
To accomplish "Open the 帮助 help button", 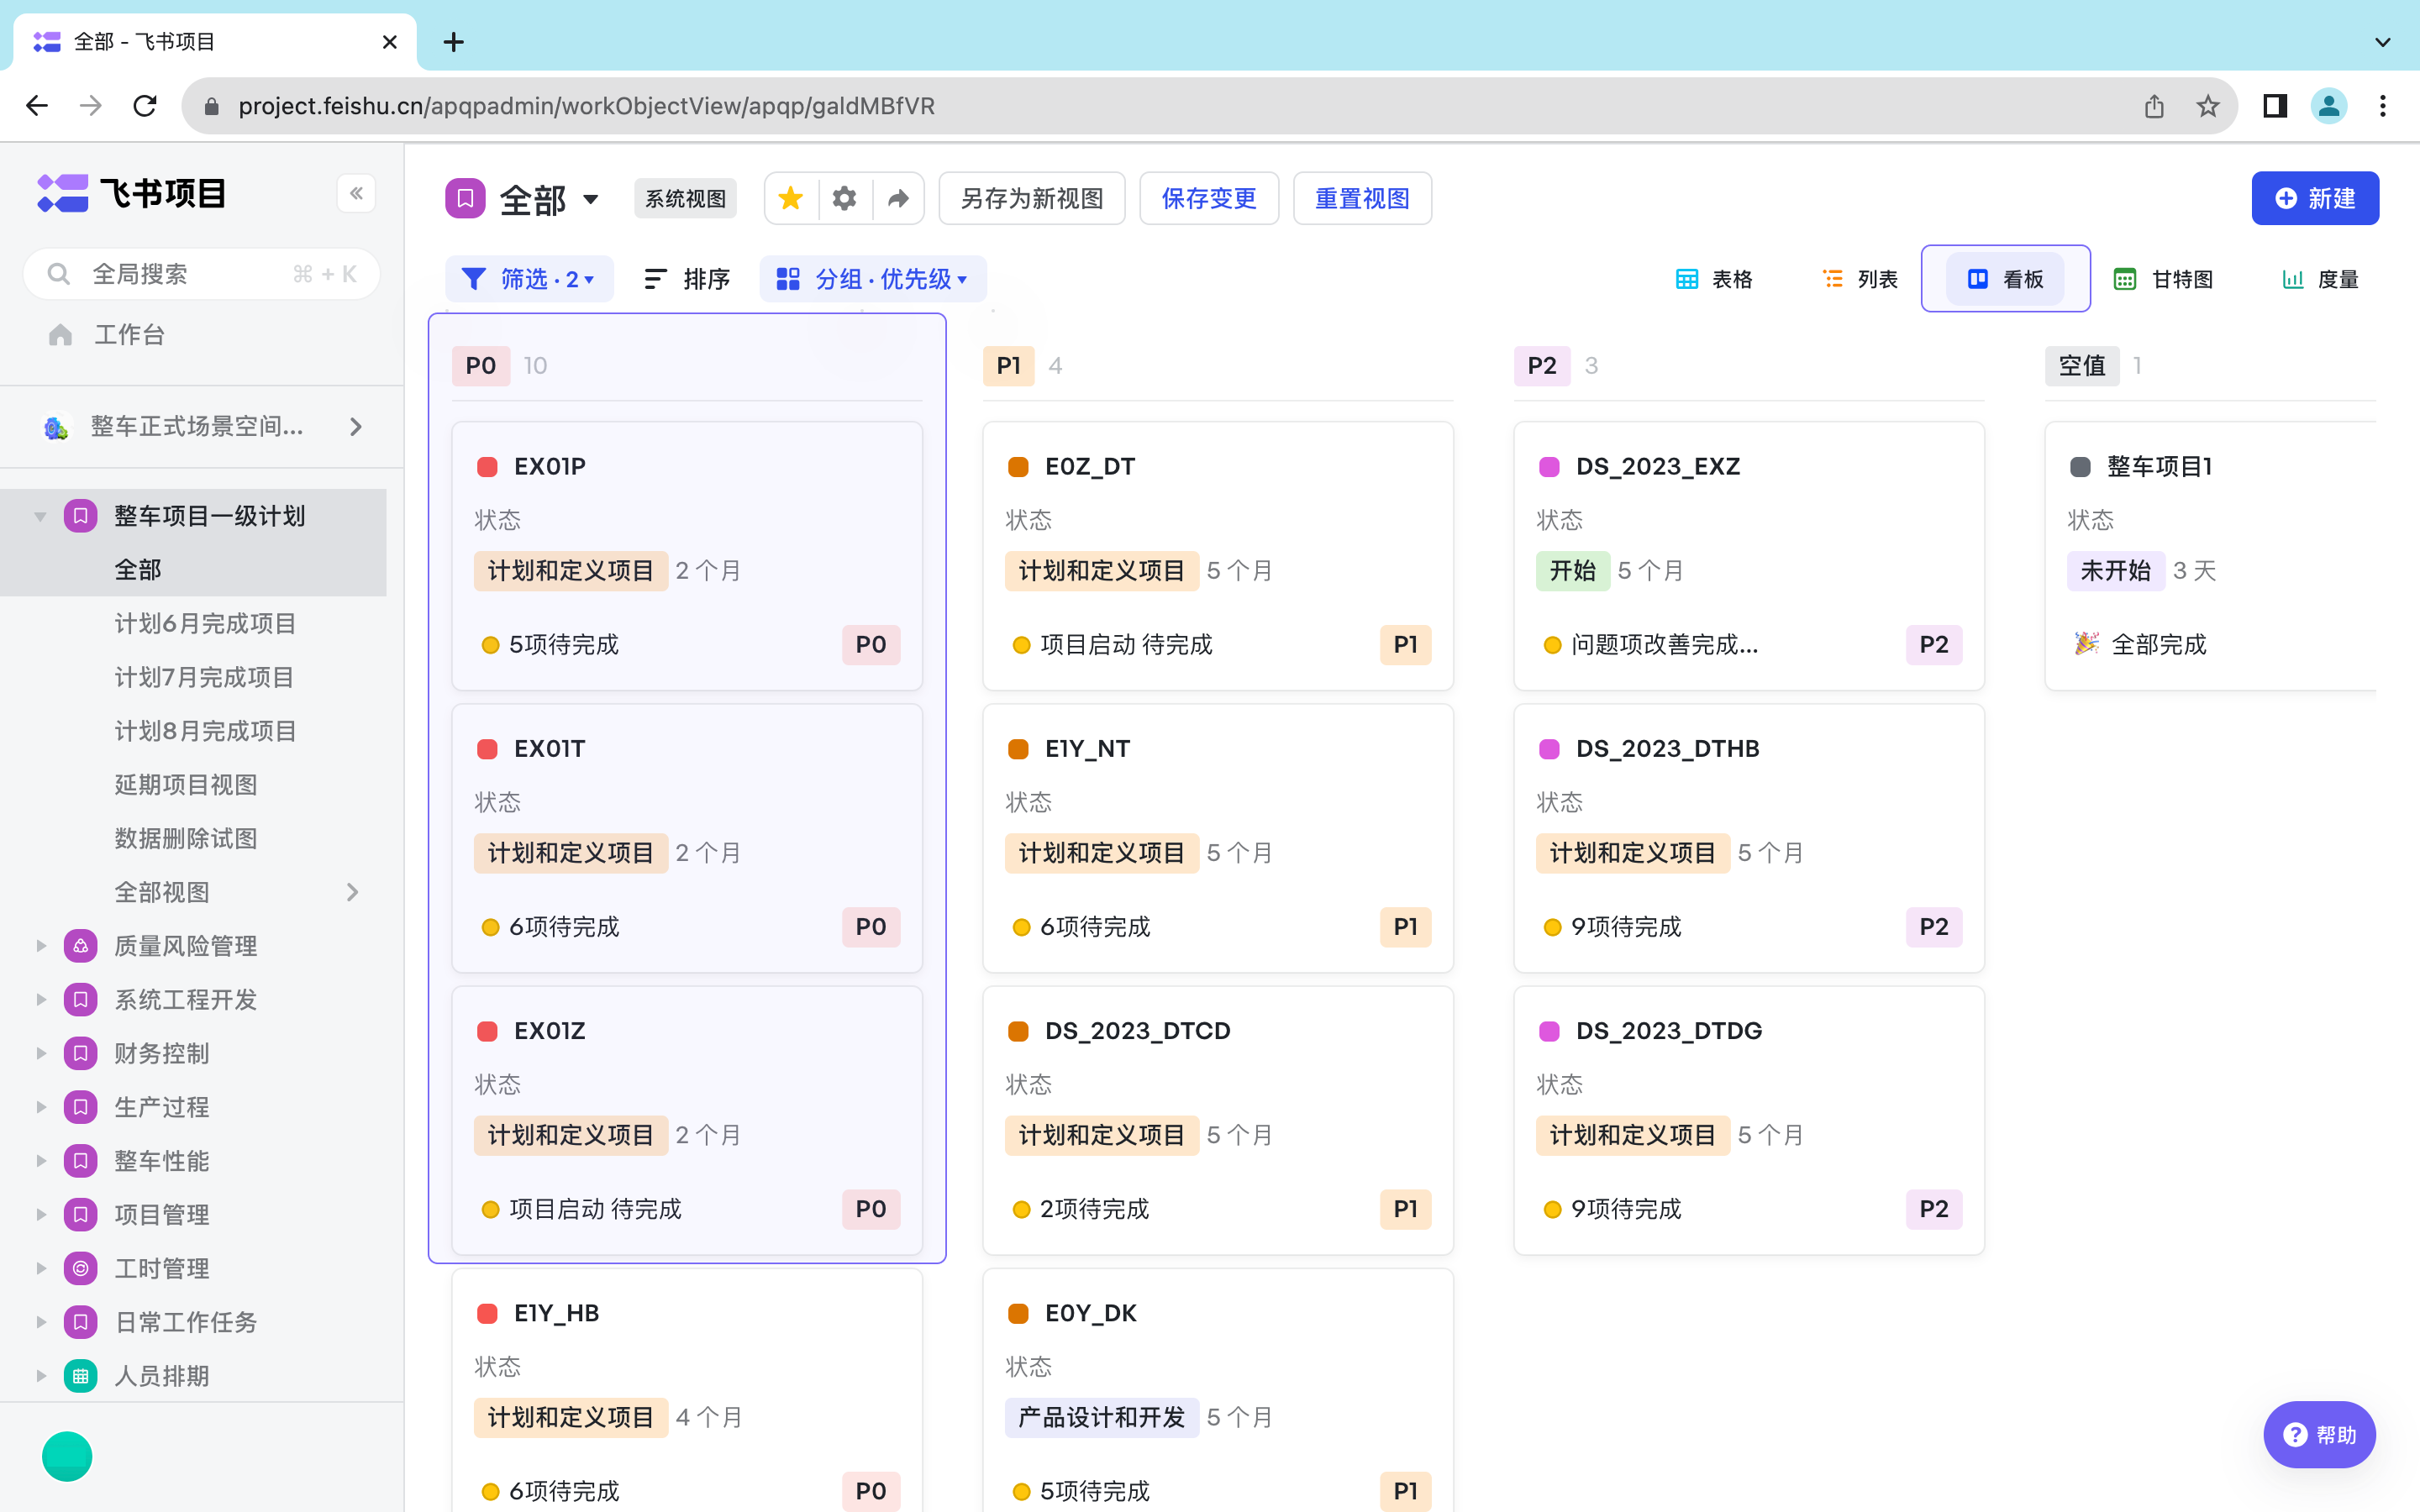I will (x=2319, y=1434).
